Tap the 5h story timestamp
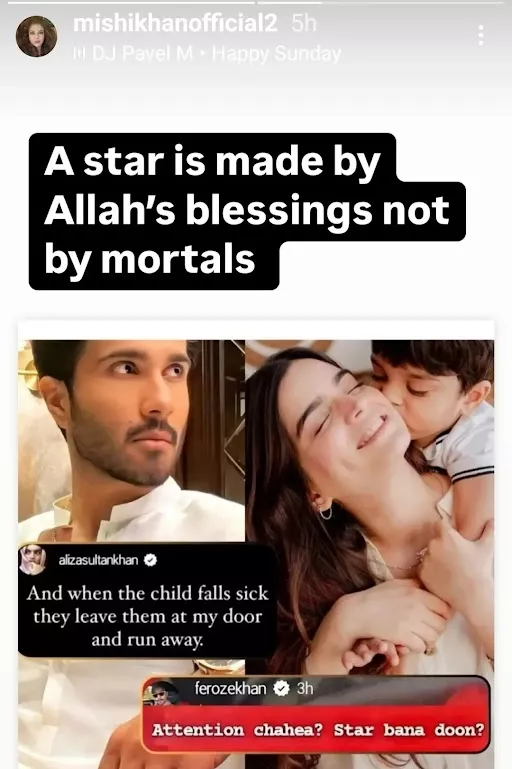Image resolution: width=512 pixels, height=769 pixels. click(x=304, y=24)
